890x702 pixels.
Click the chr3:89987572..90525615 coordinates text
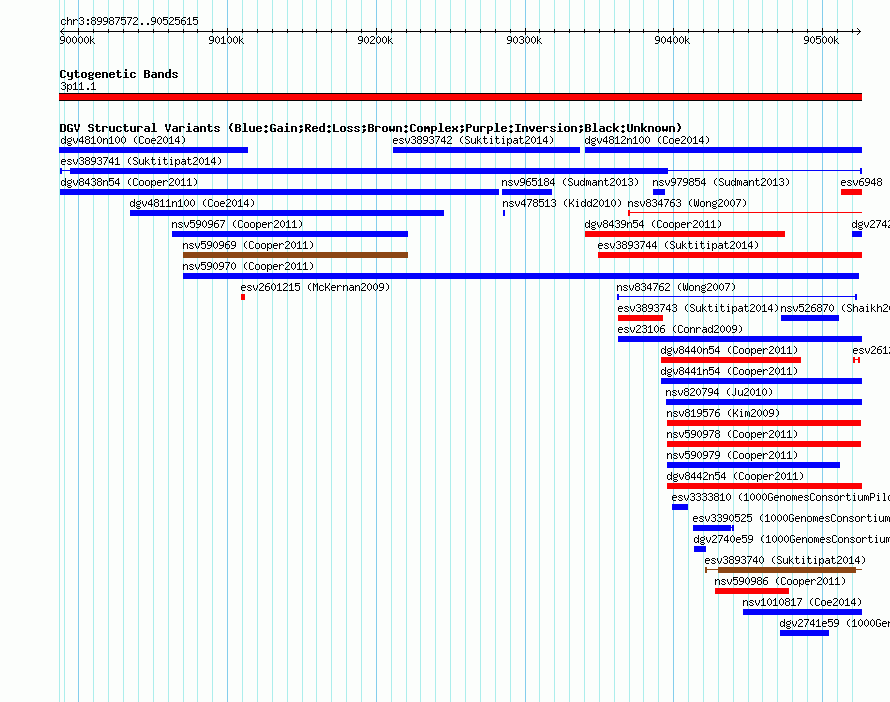click(129, 21)
